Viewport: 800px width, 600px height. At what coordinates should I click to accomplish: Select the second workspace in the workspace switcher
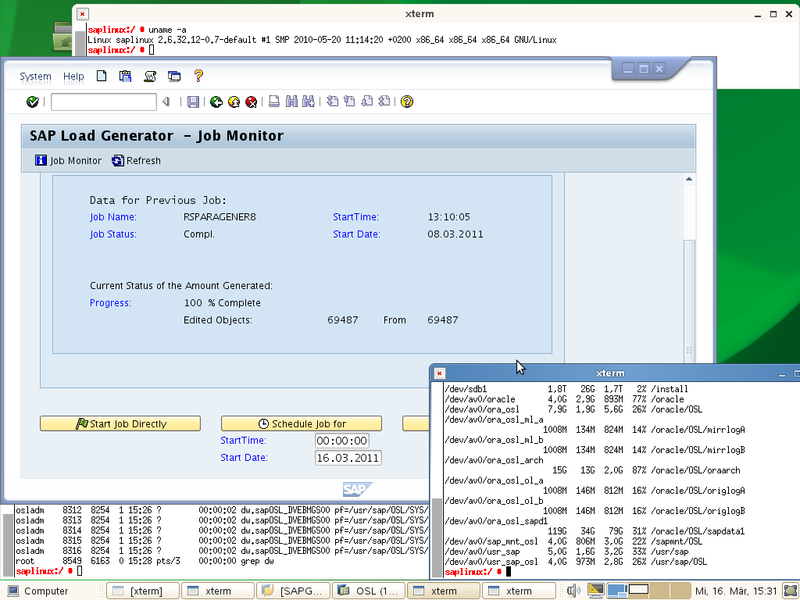point(638,590)
